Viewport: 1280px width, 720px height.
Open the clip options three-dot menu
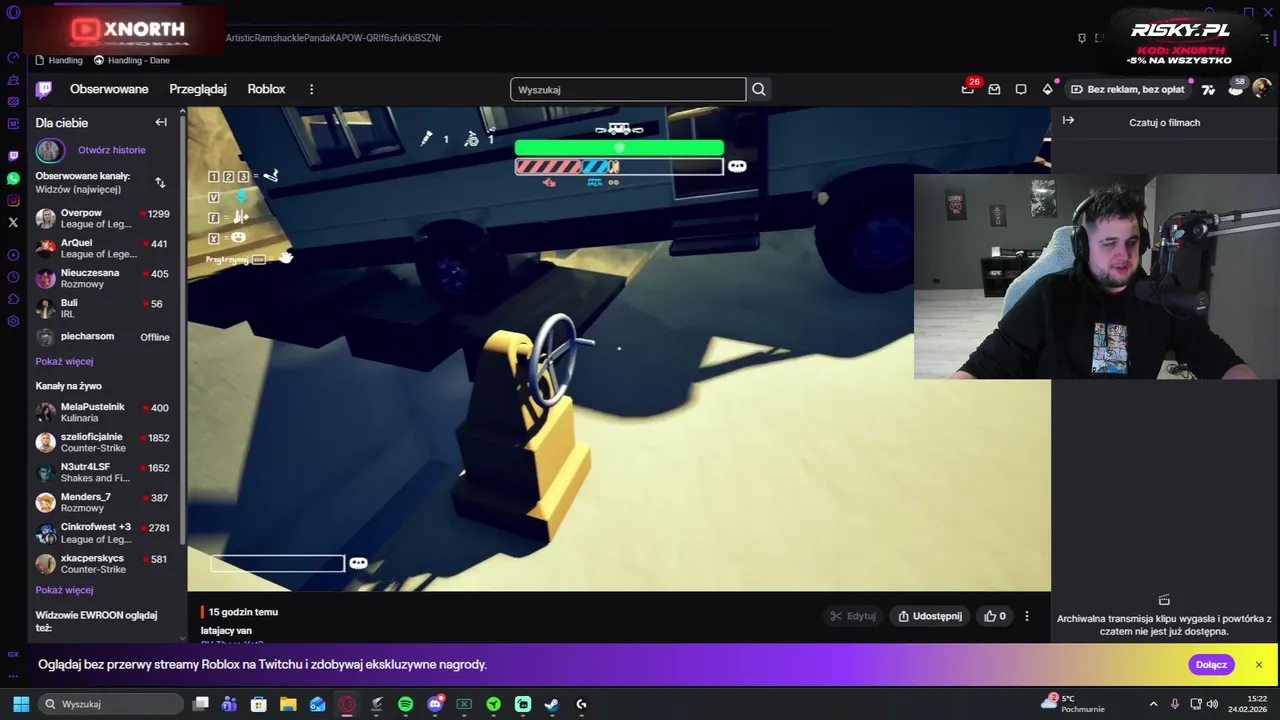(1027, 616)
